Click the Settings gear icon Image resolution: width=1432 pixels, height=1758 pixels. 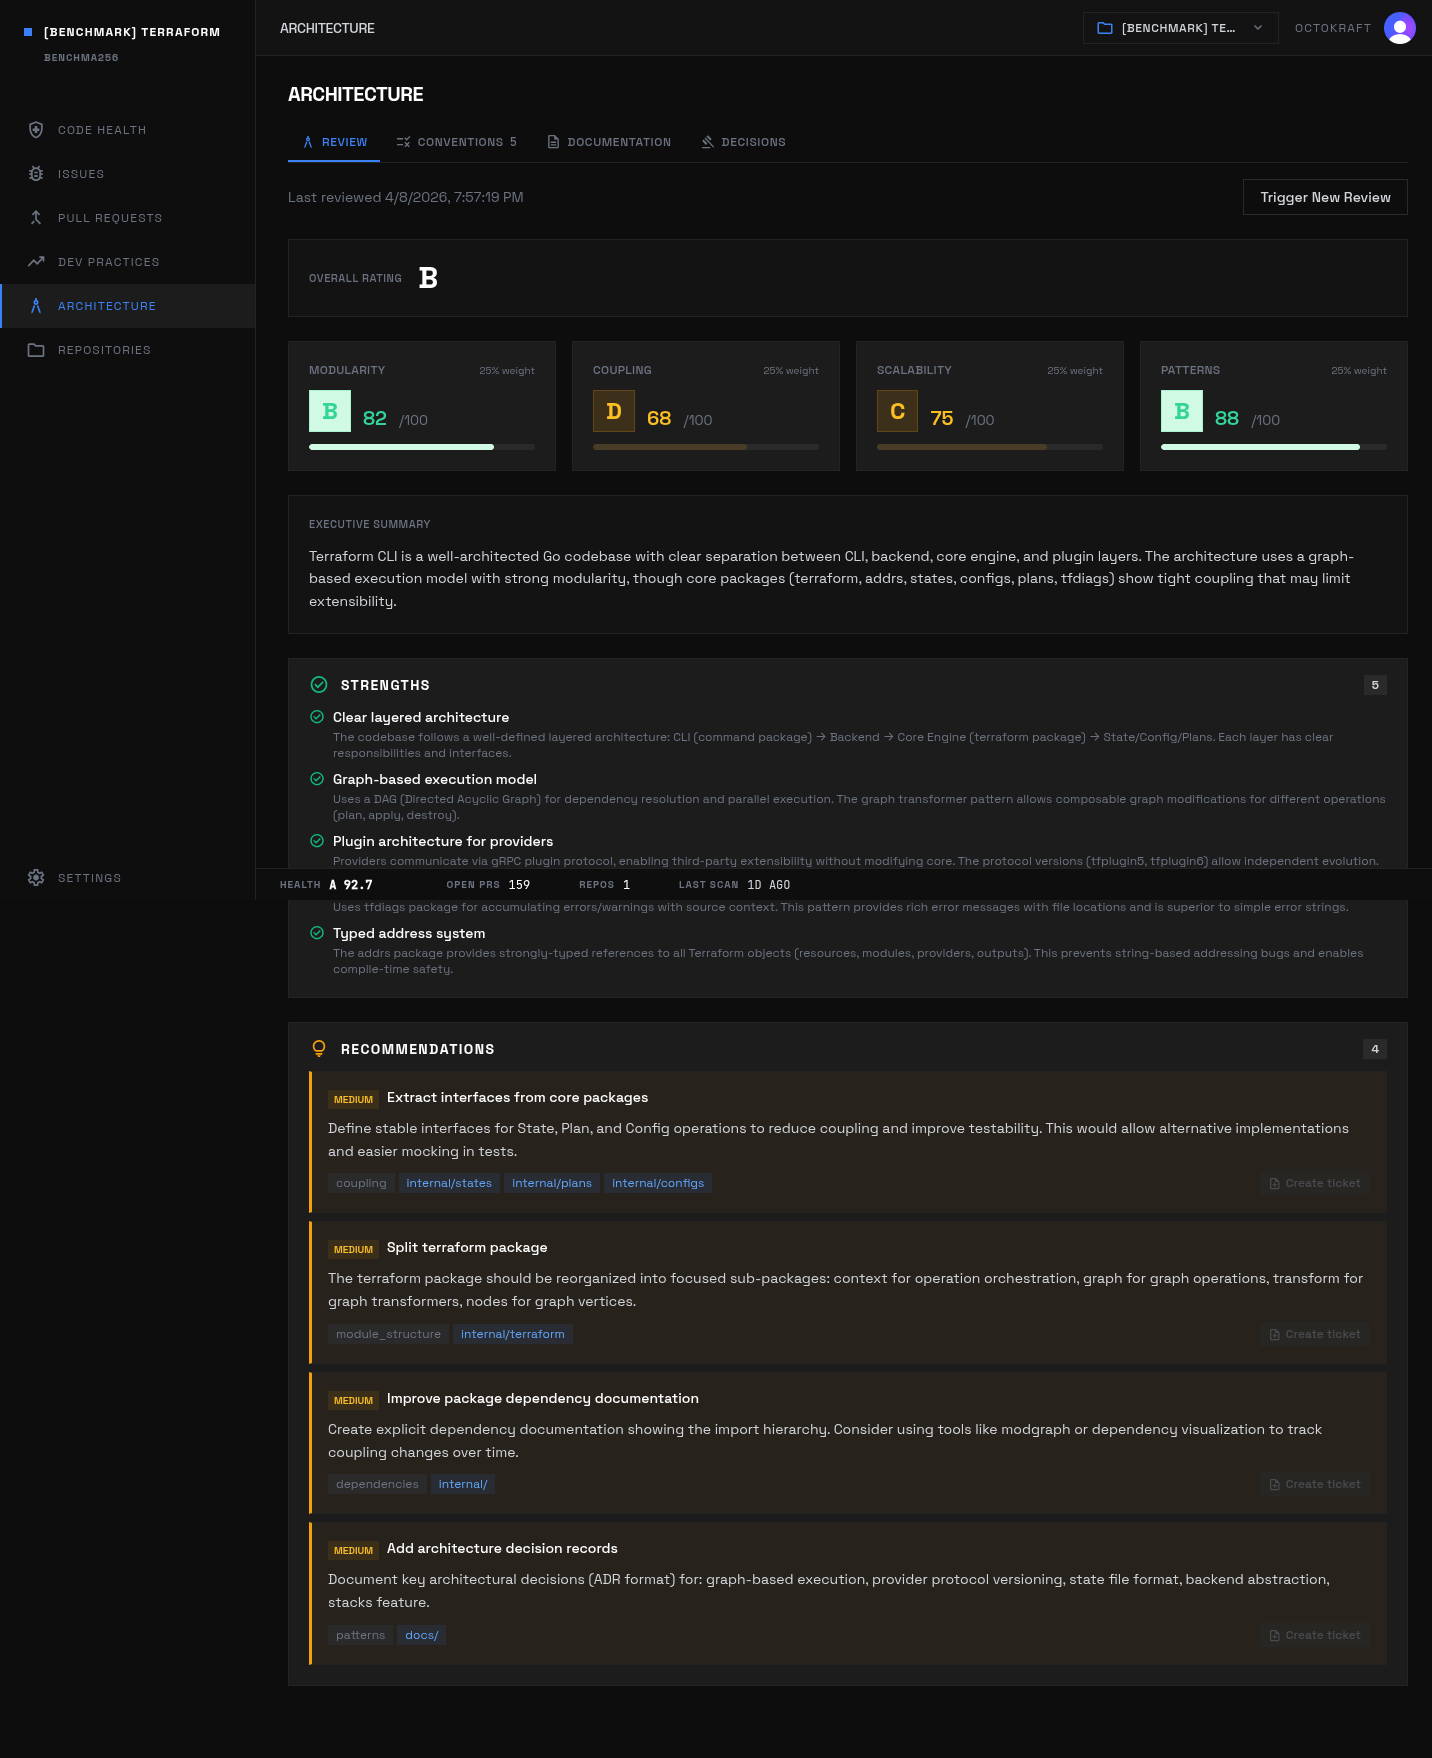(36, 877)
